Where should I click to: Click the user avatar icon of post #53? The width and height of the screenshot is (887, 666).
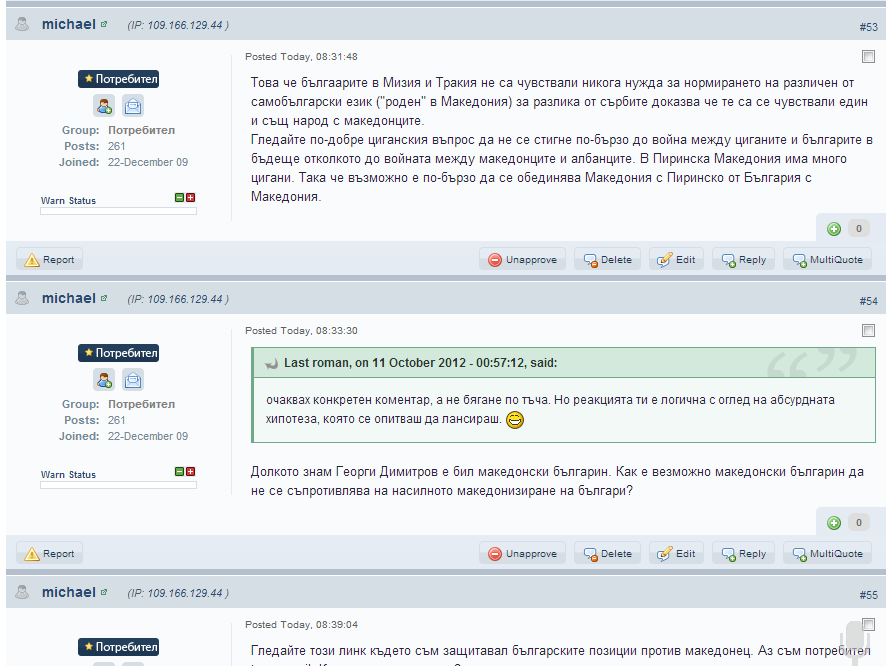22,24
